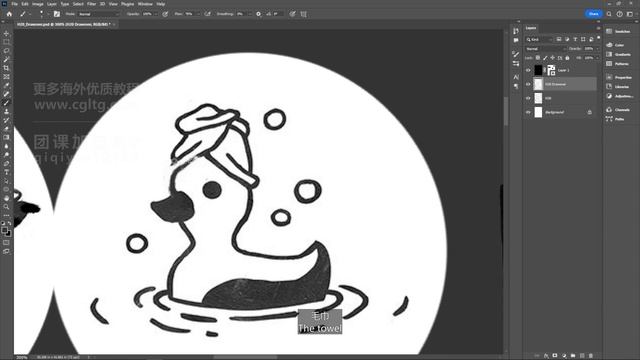This screenshot has height=360, width=640.
Task: Click the background color swatch
Action: click(x=9, y=233)
